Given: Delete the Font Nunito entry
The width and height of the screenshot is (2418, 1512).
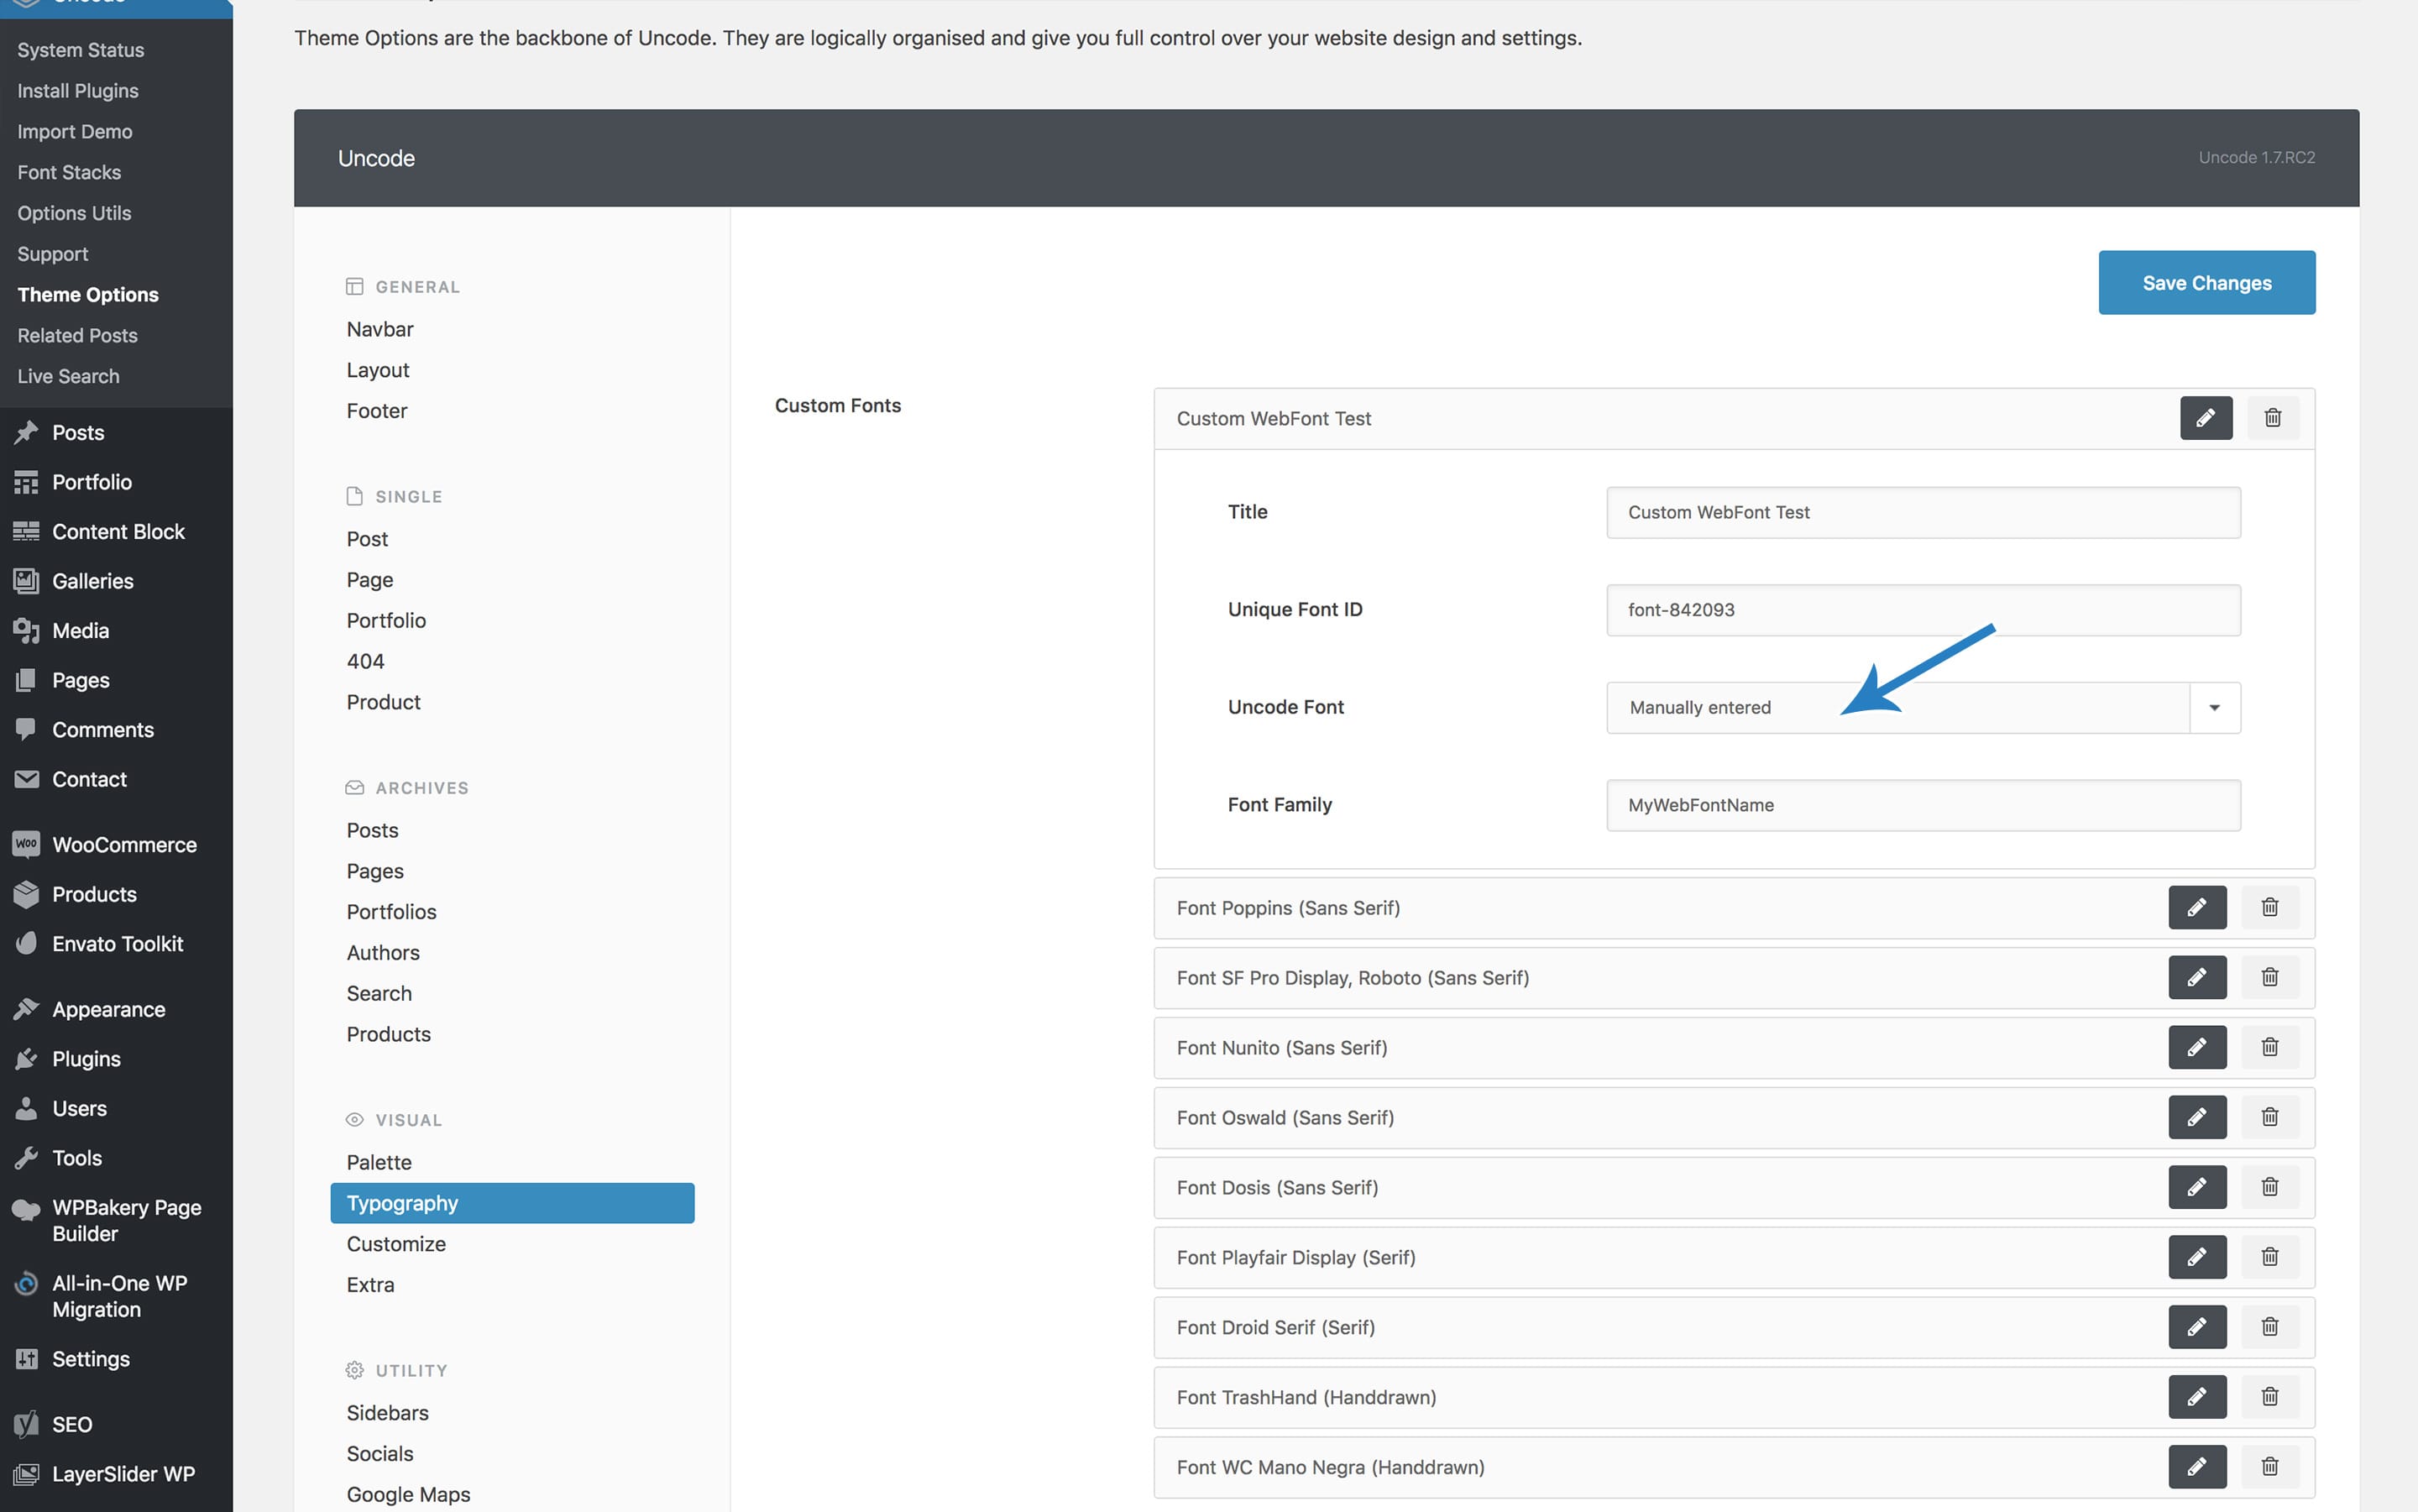Looking at the screenshot, I should [2269, 1047].
